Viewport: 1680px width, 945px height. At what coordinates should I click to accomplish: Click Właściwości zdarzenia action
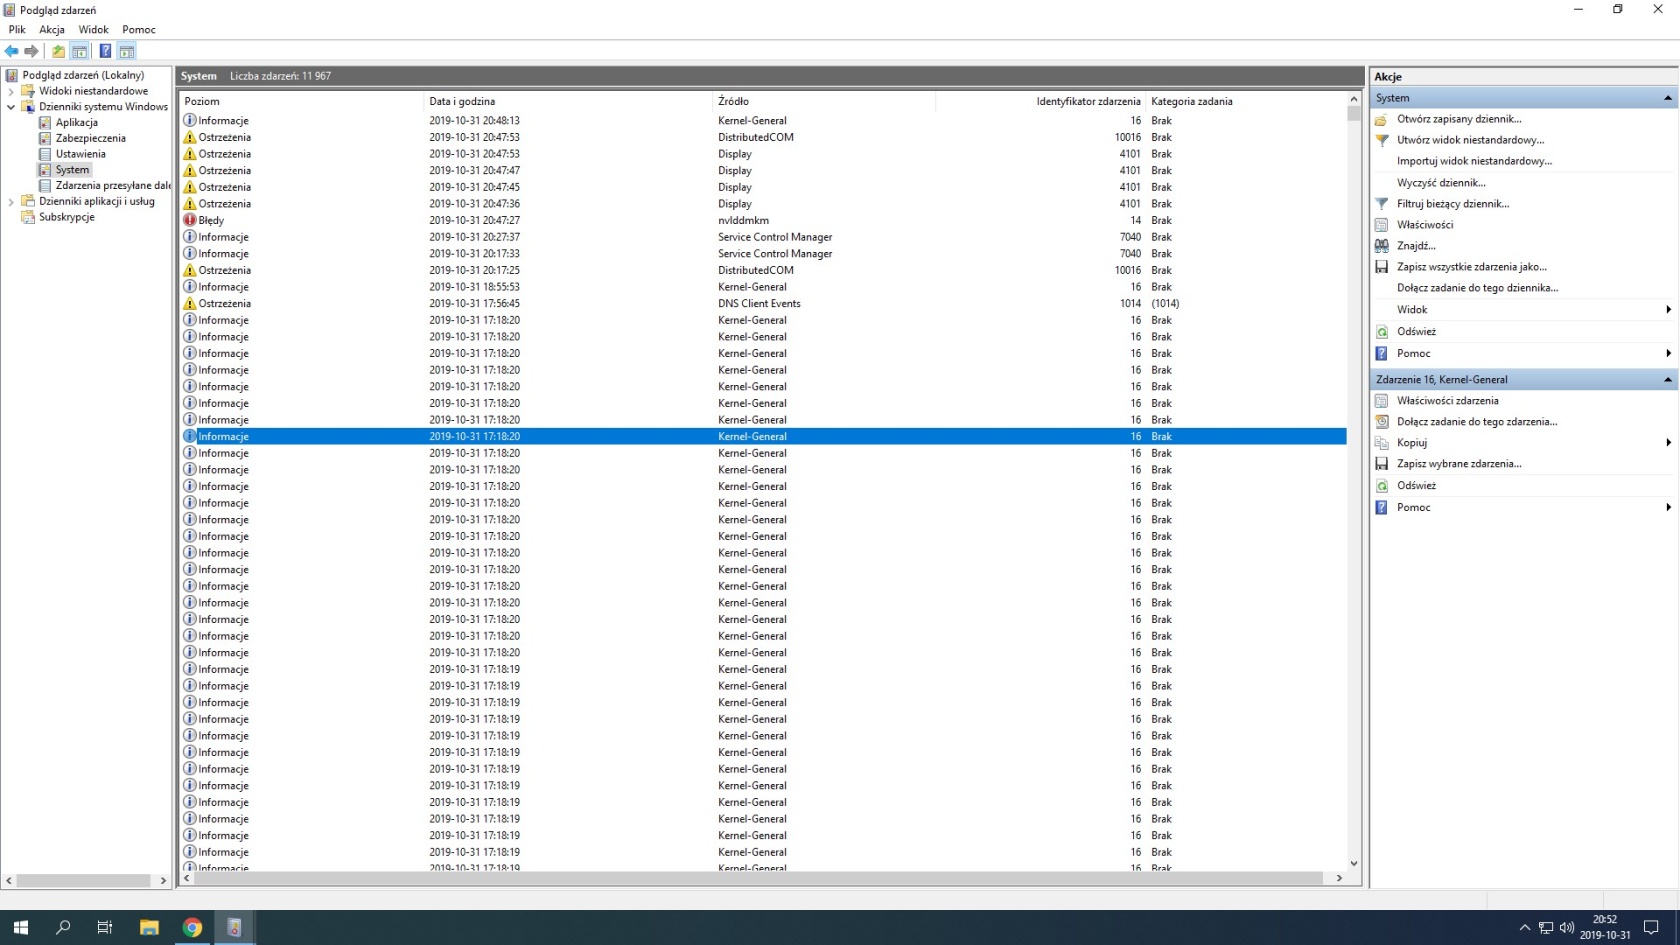tap(1447, 401)
